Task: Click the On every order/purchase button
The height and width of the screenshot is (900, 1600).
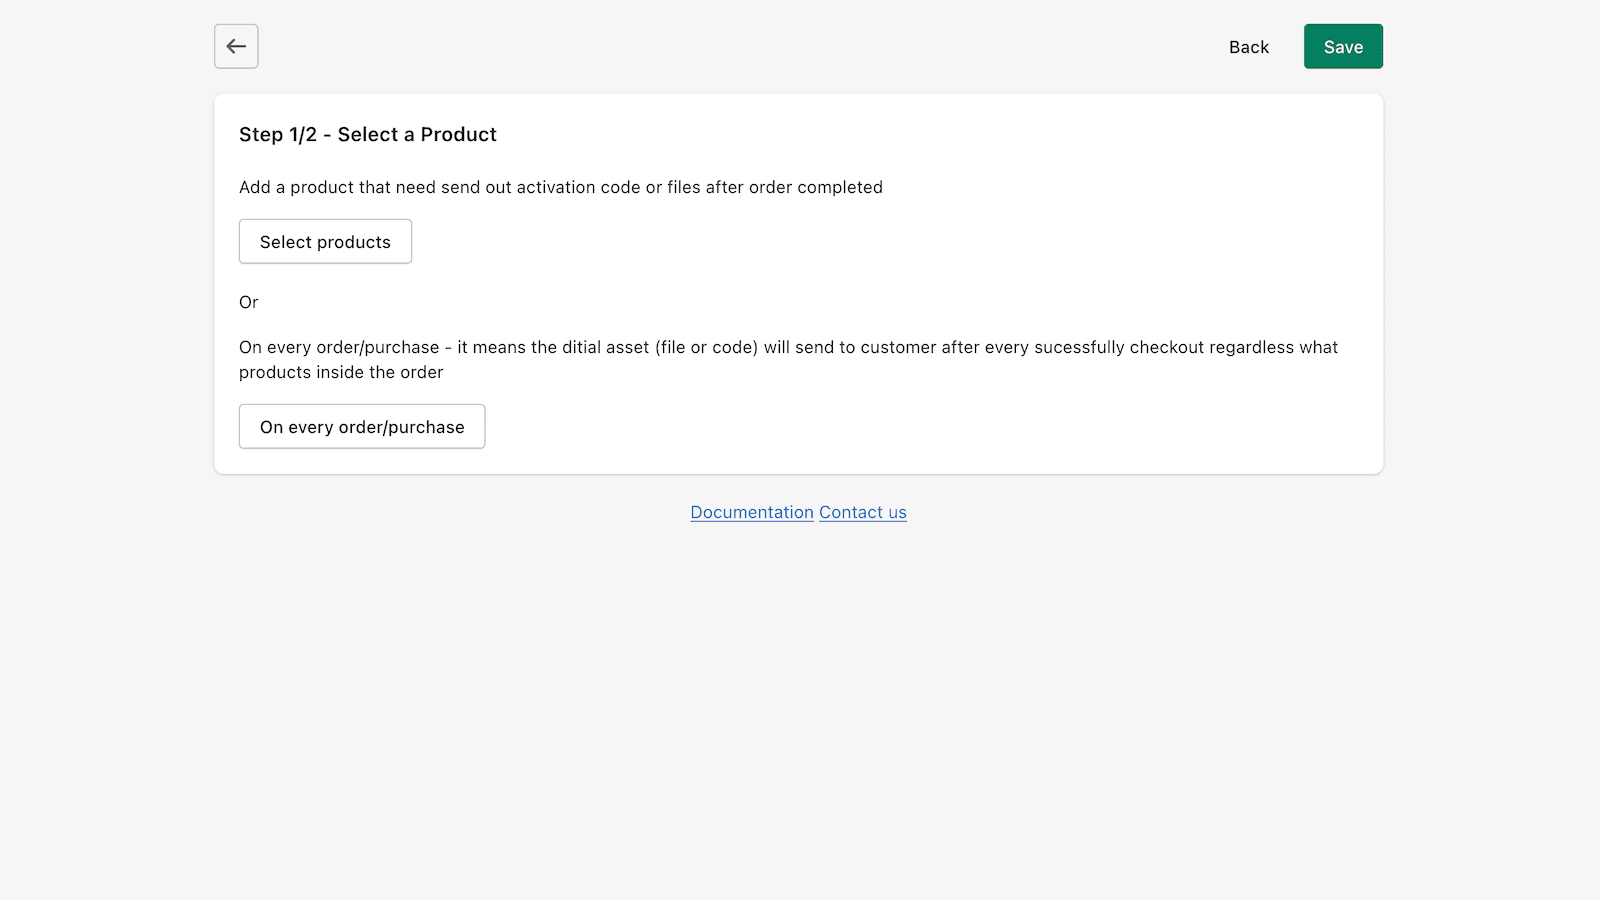Action: coord(362,426)
